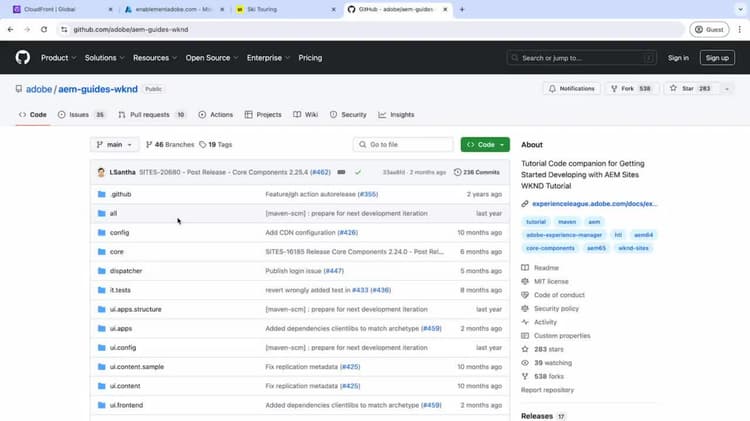Open the Pull requests tab
The image size is (750, 421).
[152, 114]
